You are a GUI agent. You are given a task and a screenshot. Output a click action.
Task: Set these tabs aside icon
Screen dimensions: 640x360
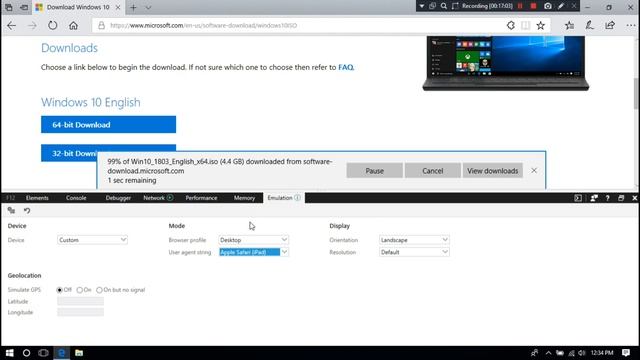pos(24,7)
